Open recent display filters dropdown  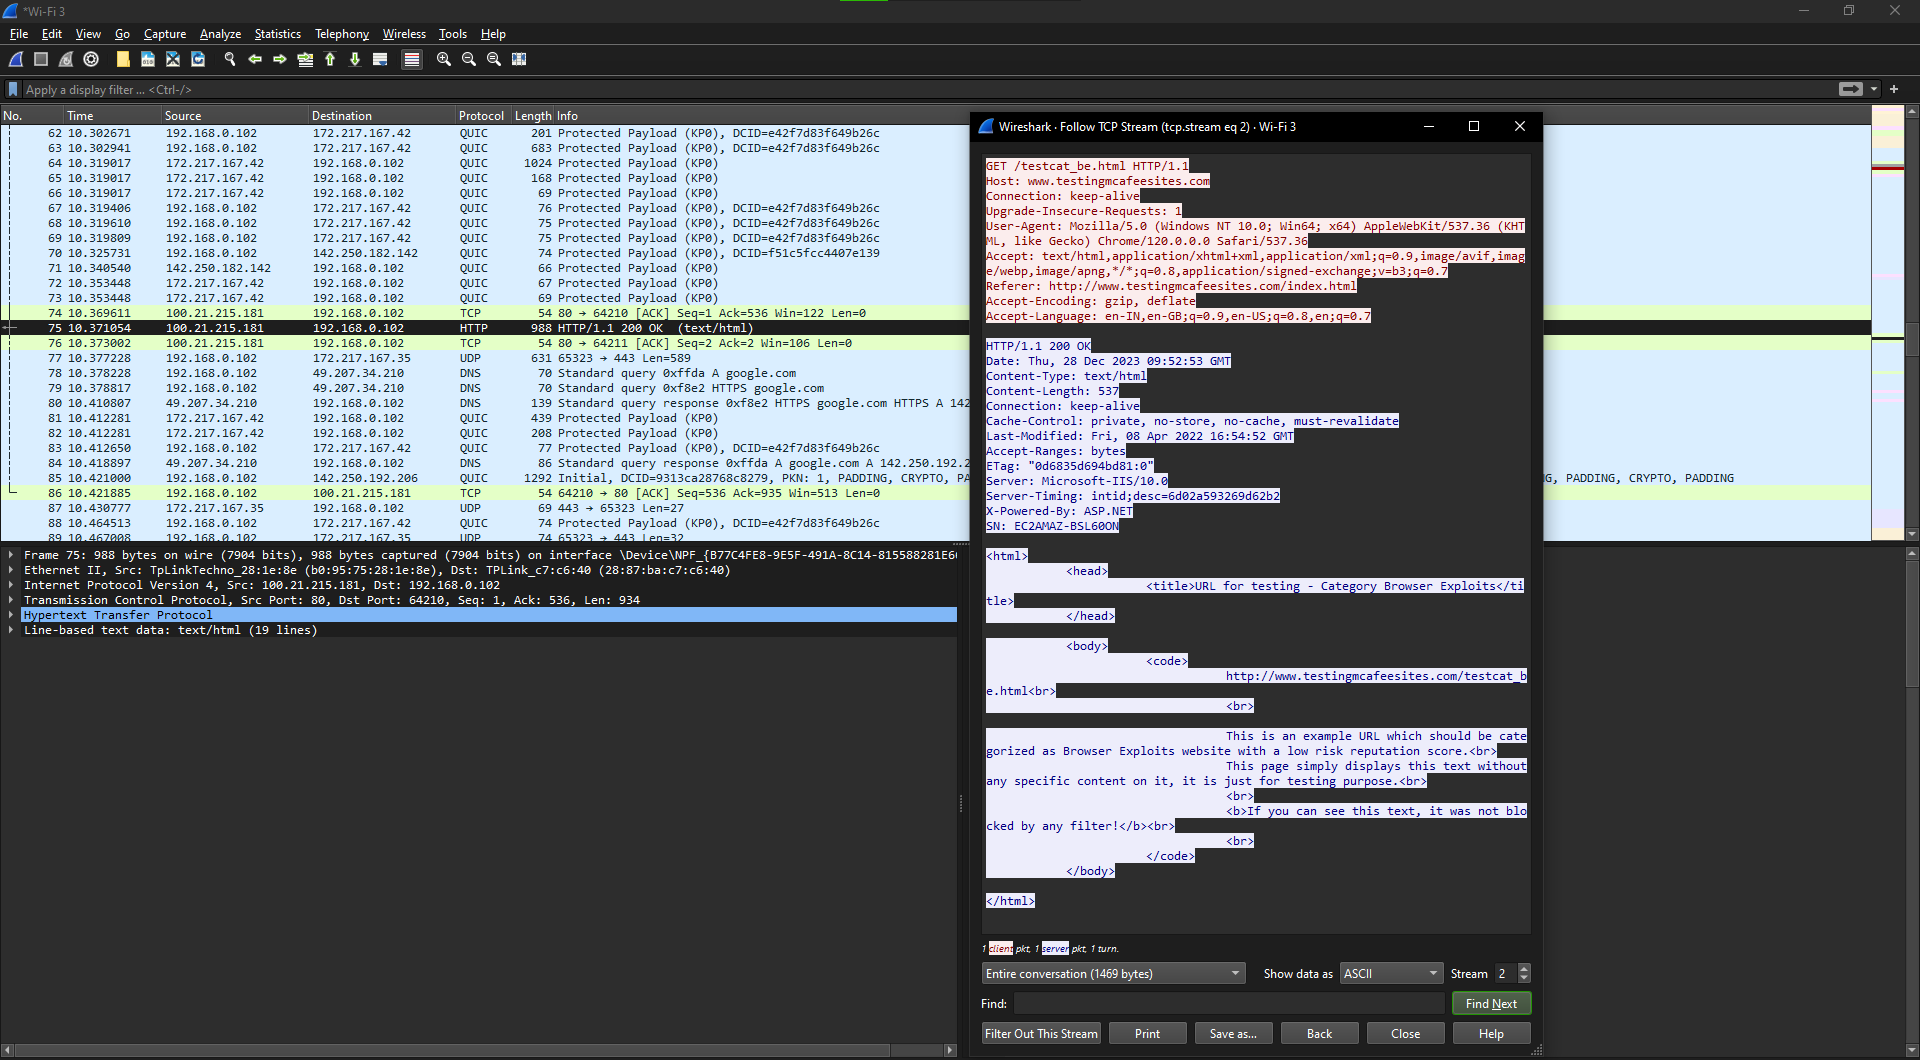coord(1874,89)
